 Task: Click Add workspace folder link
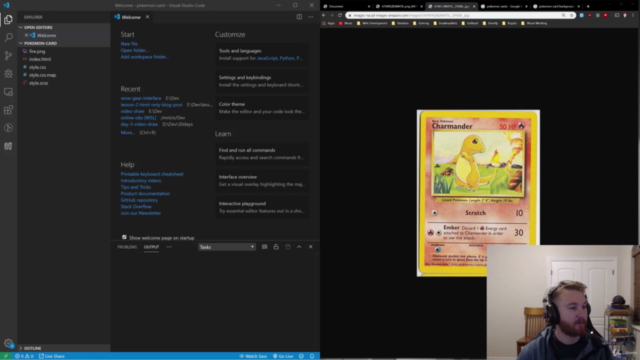coord(144,57)
